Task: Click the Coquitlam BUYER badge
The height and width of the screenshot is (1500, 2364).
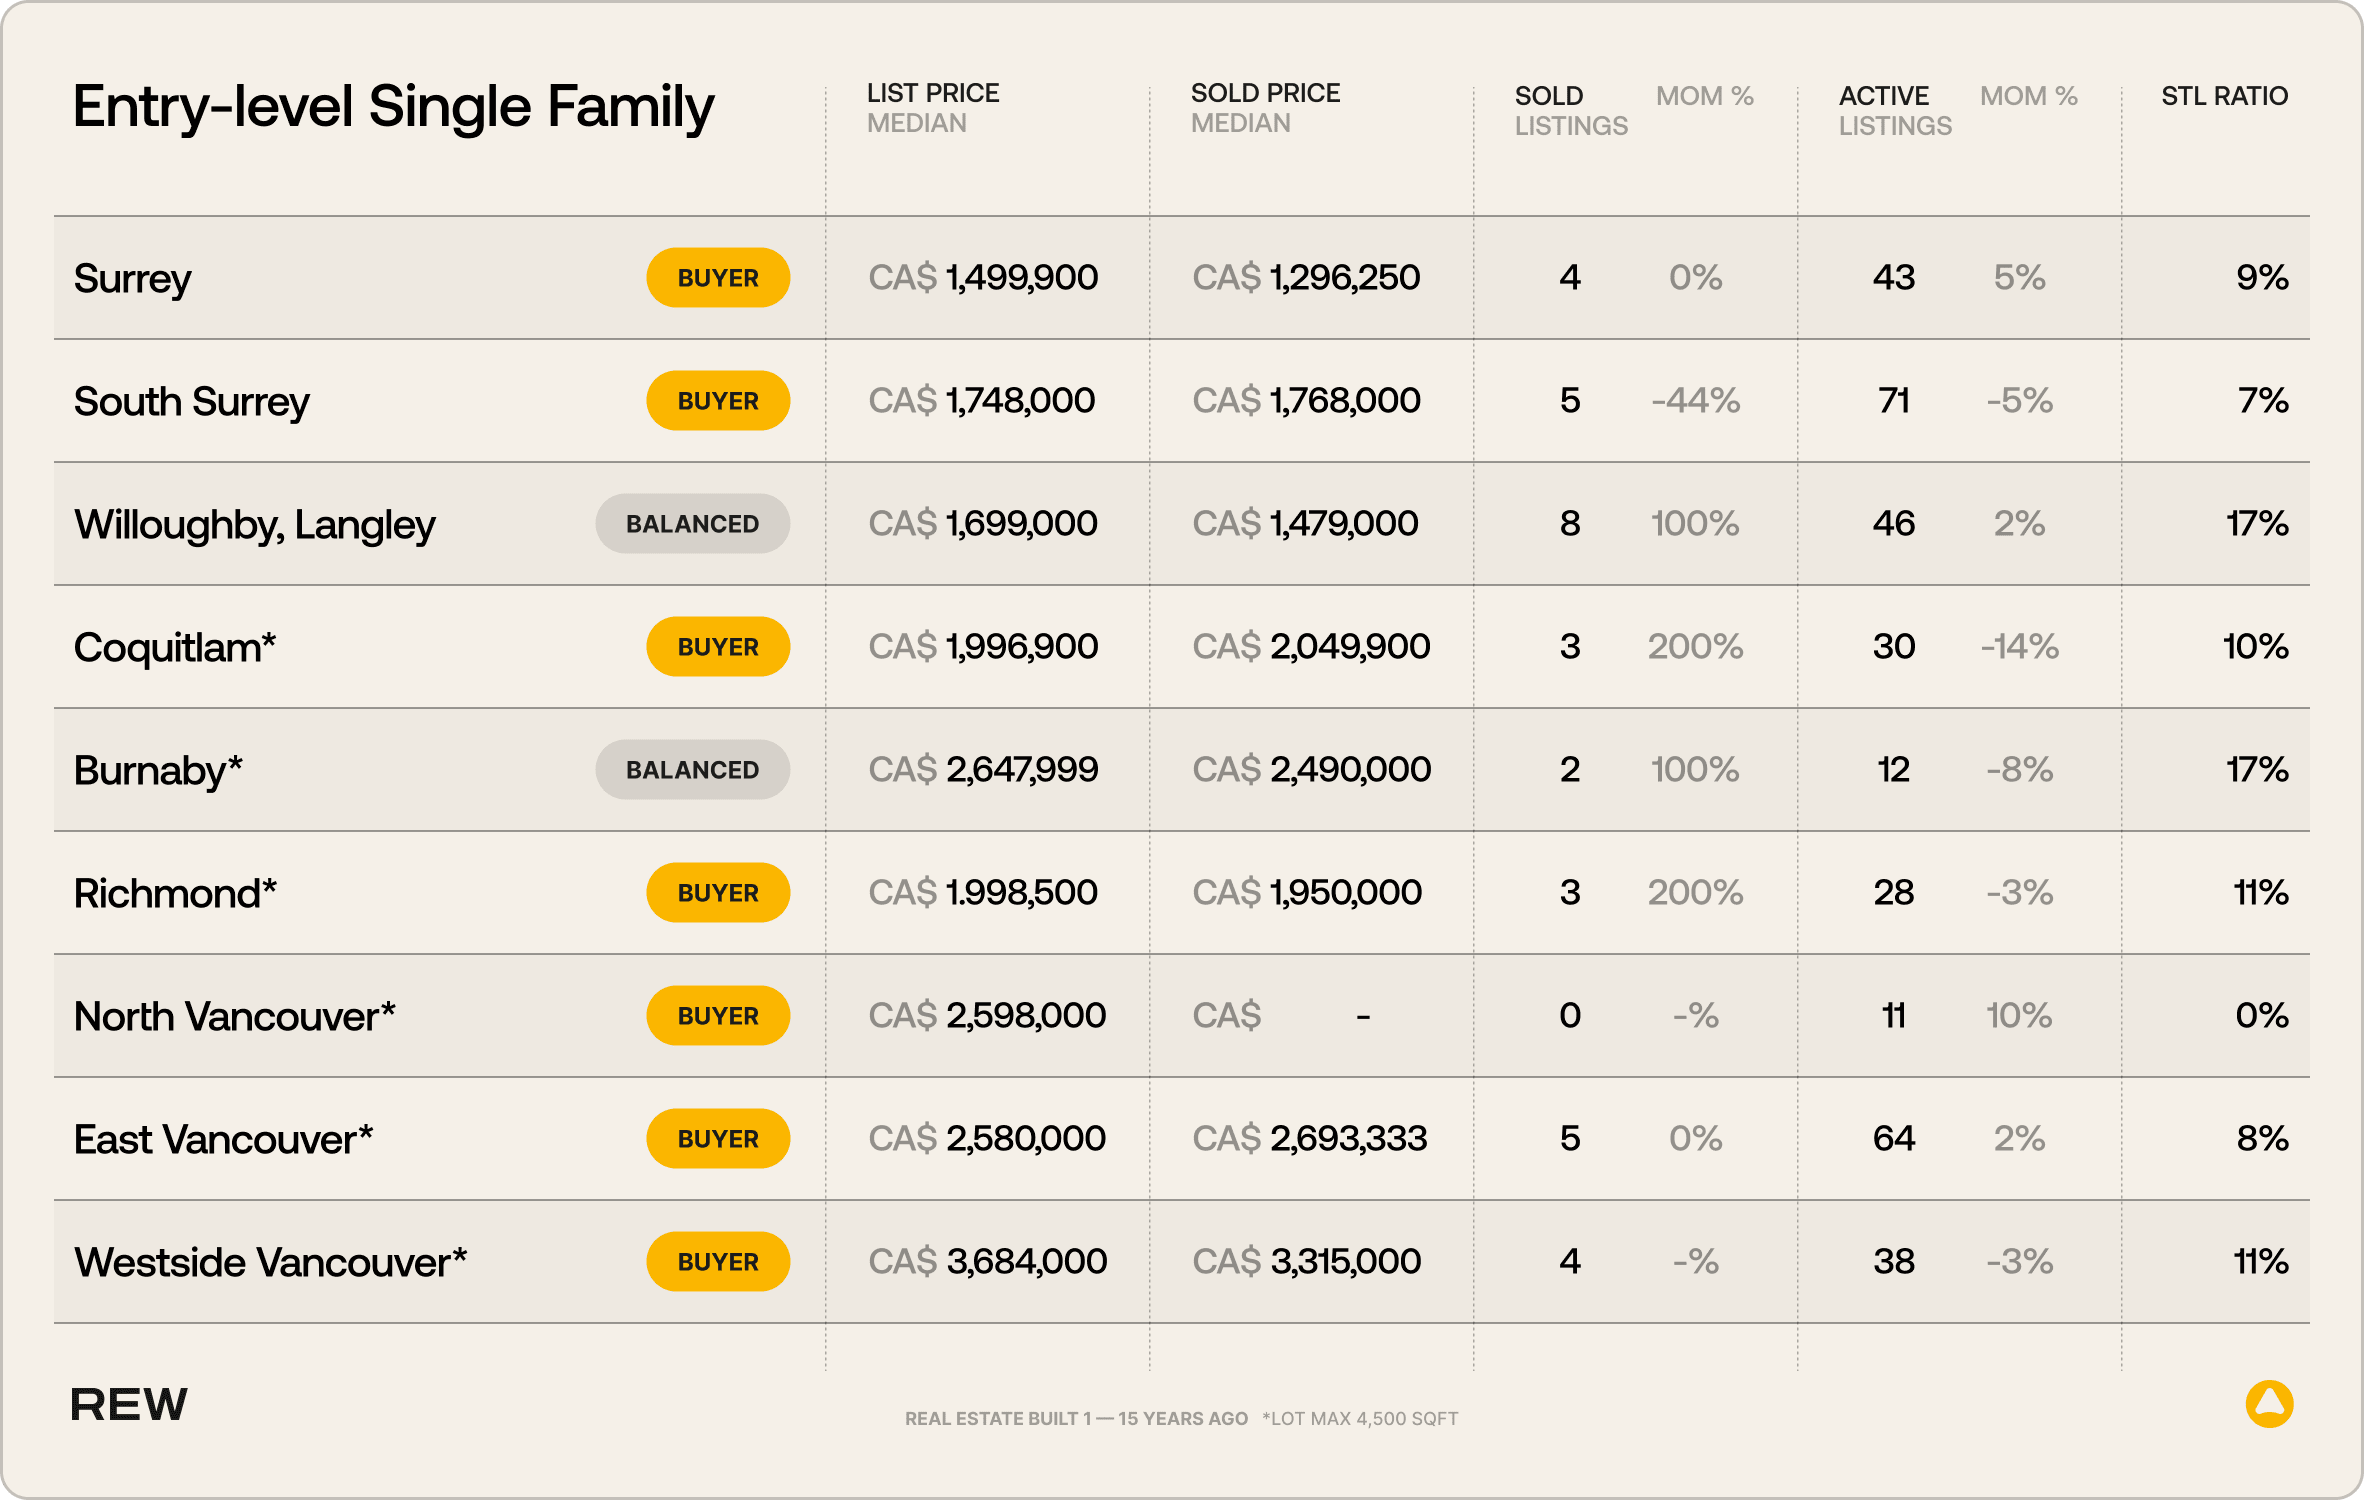Action: click(x=718, y=646)
